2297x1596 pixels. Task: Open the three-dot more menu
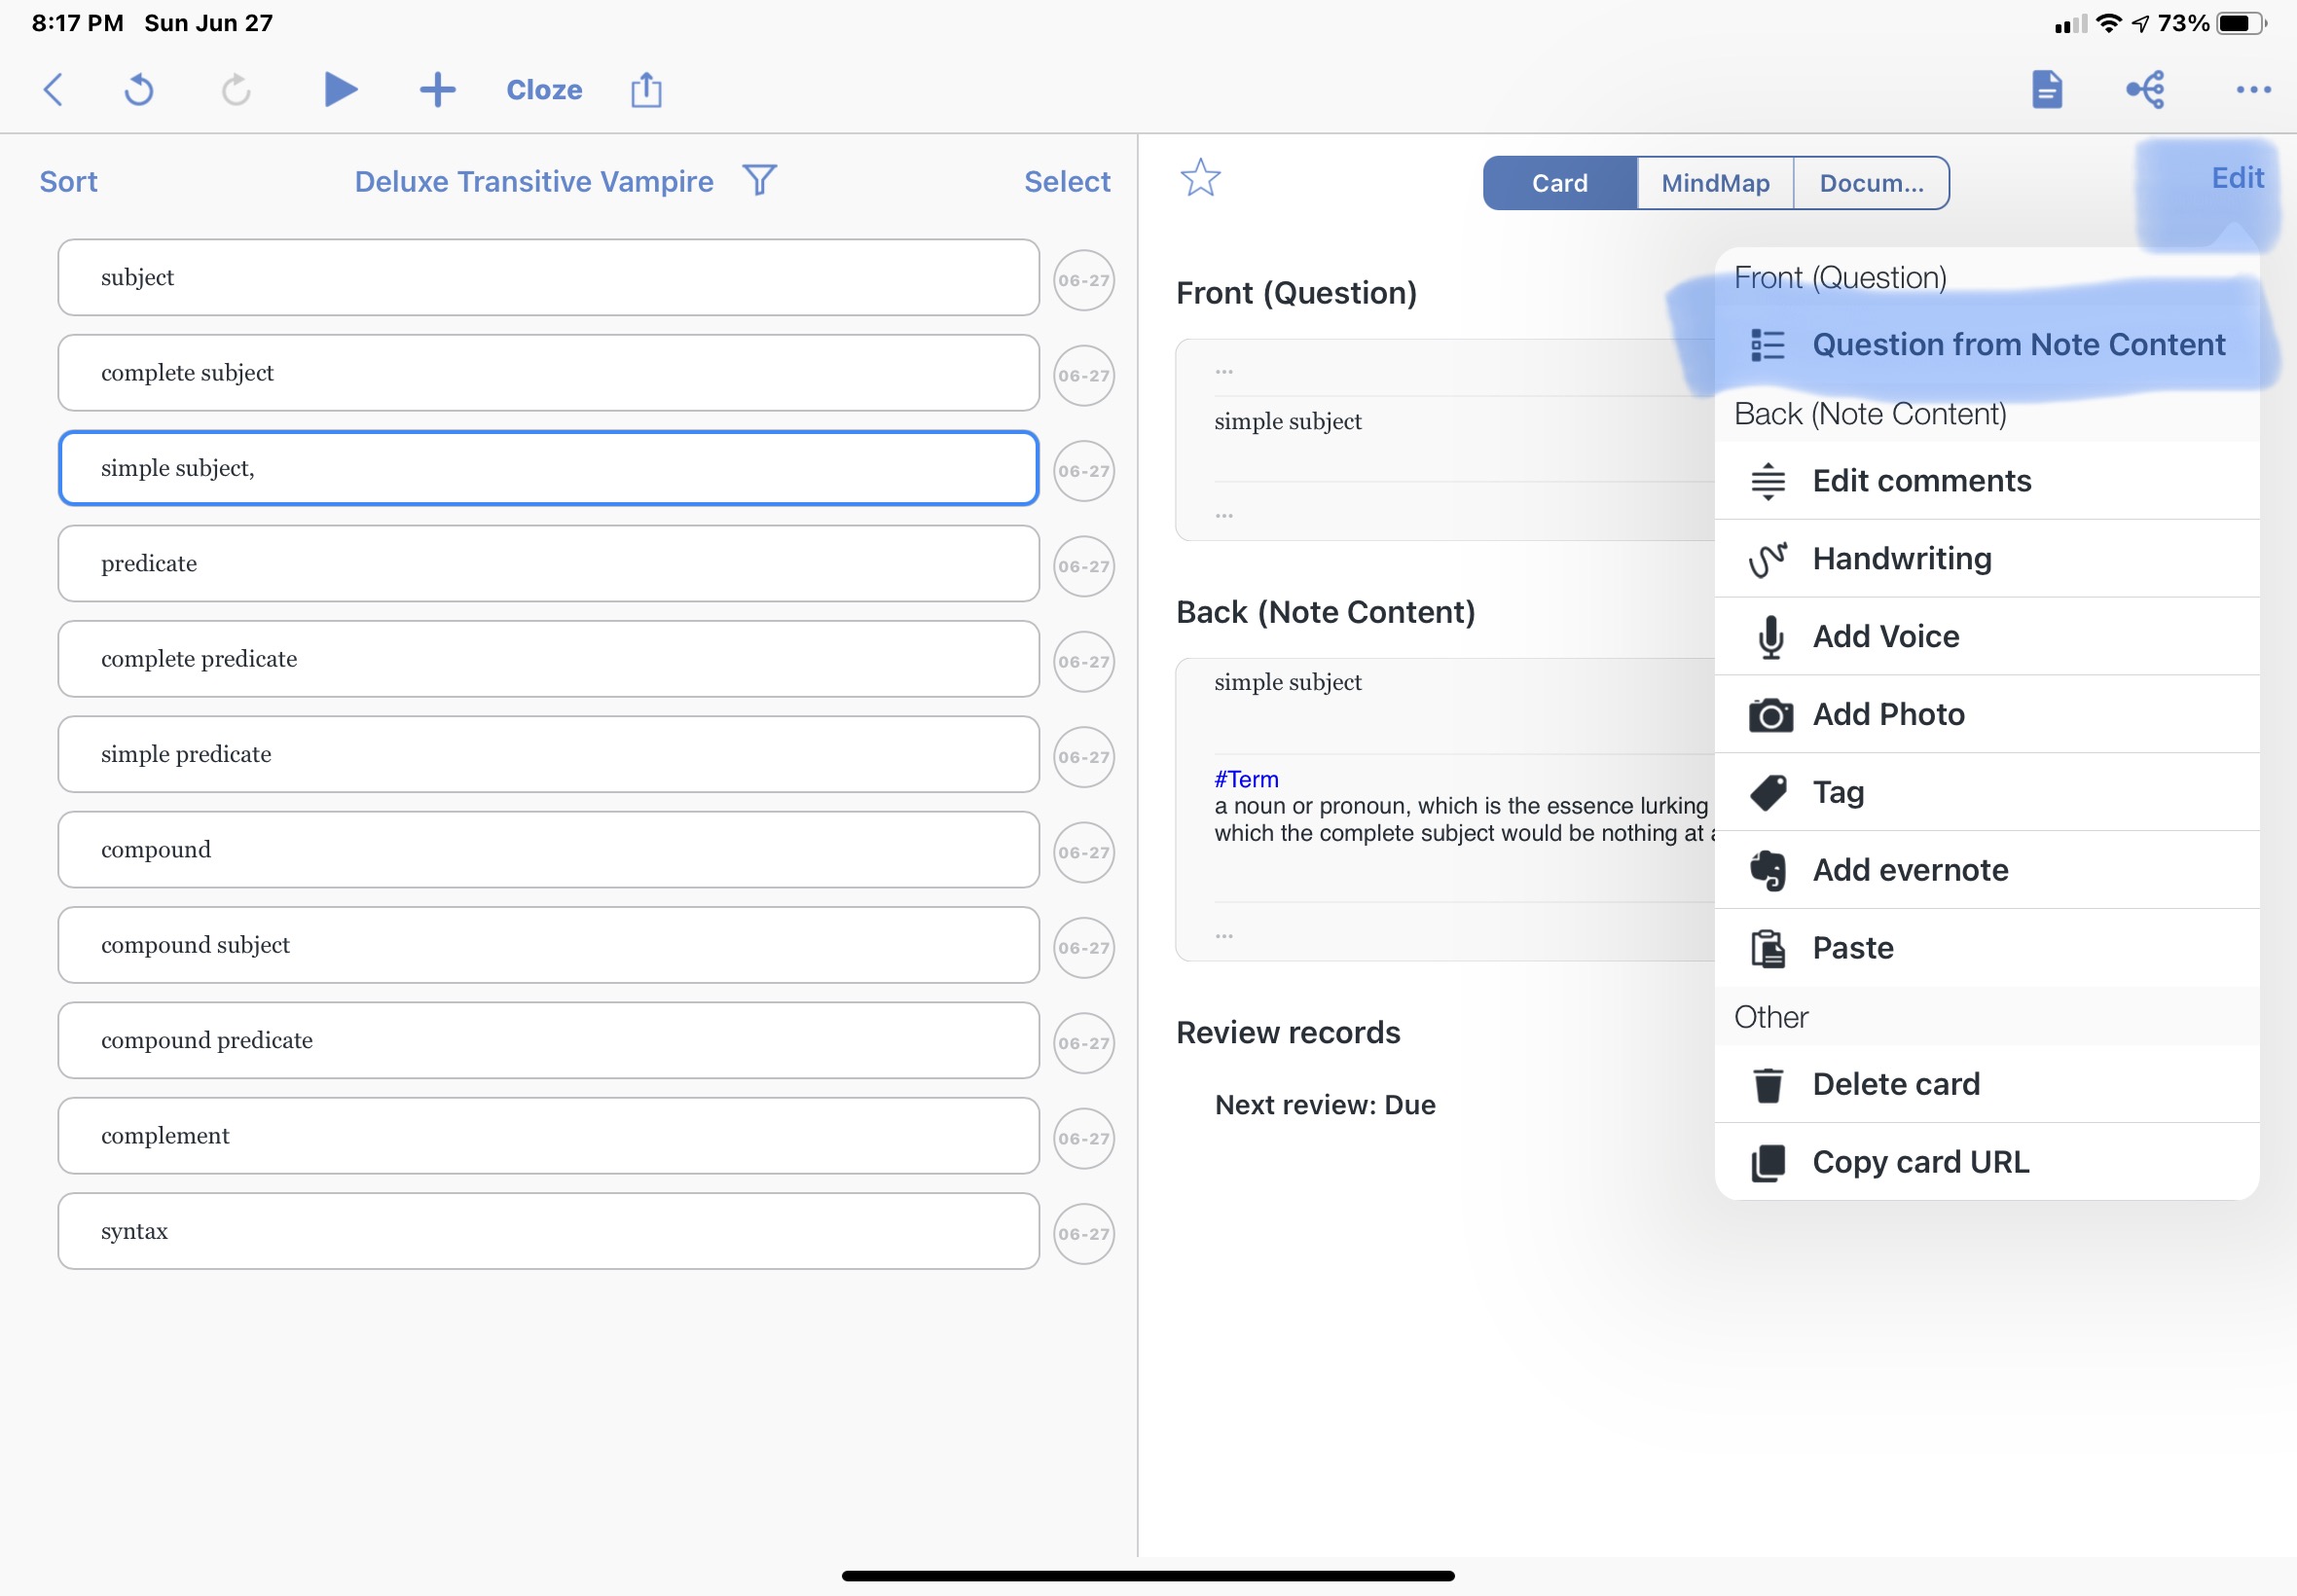click(2252, 90)
